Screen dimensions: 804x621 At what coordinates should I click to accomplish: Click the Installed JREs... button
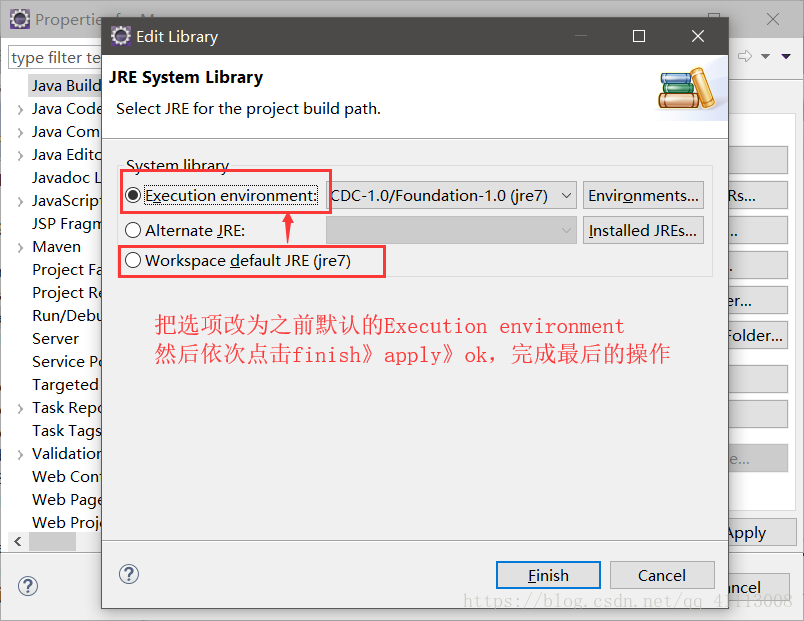click(x=643, y=230)
